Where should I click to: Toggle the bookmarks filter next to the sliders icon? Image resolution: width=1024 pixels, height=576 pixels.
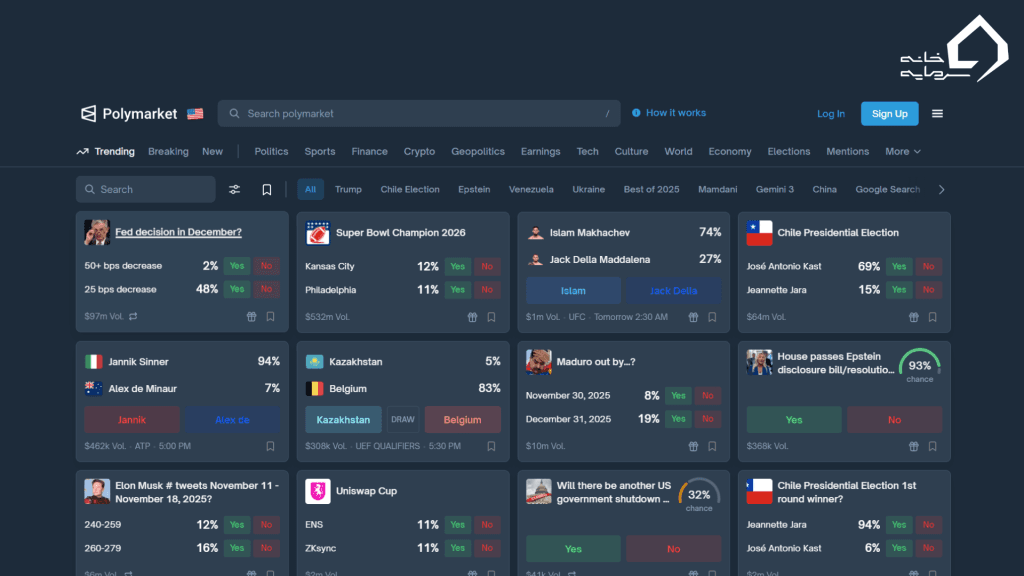coord(267,190)
